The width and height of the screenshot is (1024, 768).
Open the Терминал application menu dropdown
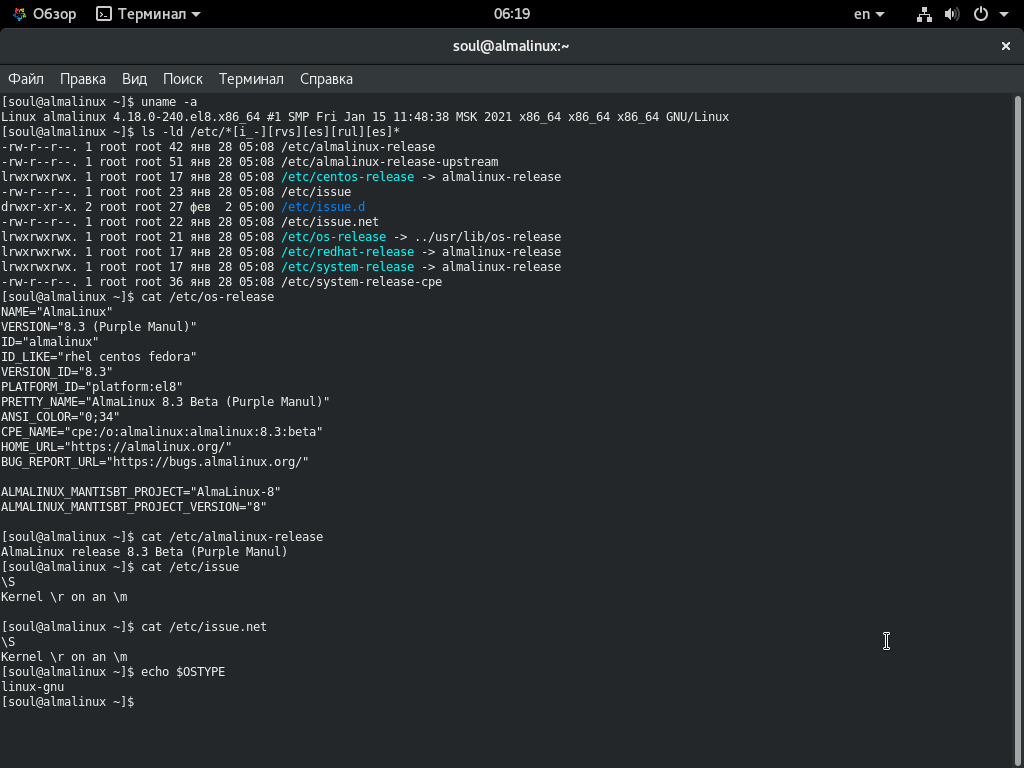point(148,14)
